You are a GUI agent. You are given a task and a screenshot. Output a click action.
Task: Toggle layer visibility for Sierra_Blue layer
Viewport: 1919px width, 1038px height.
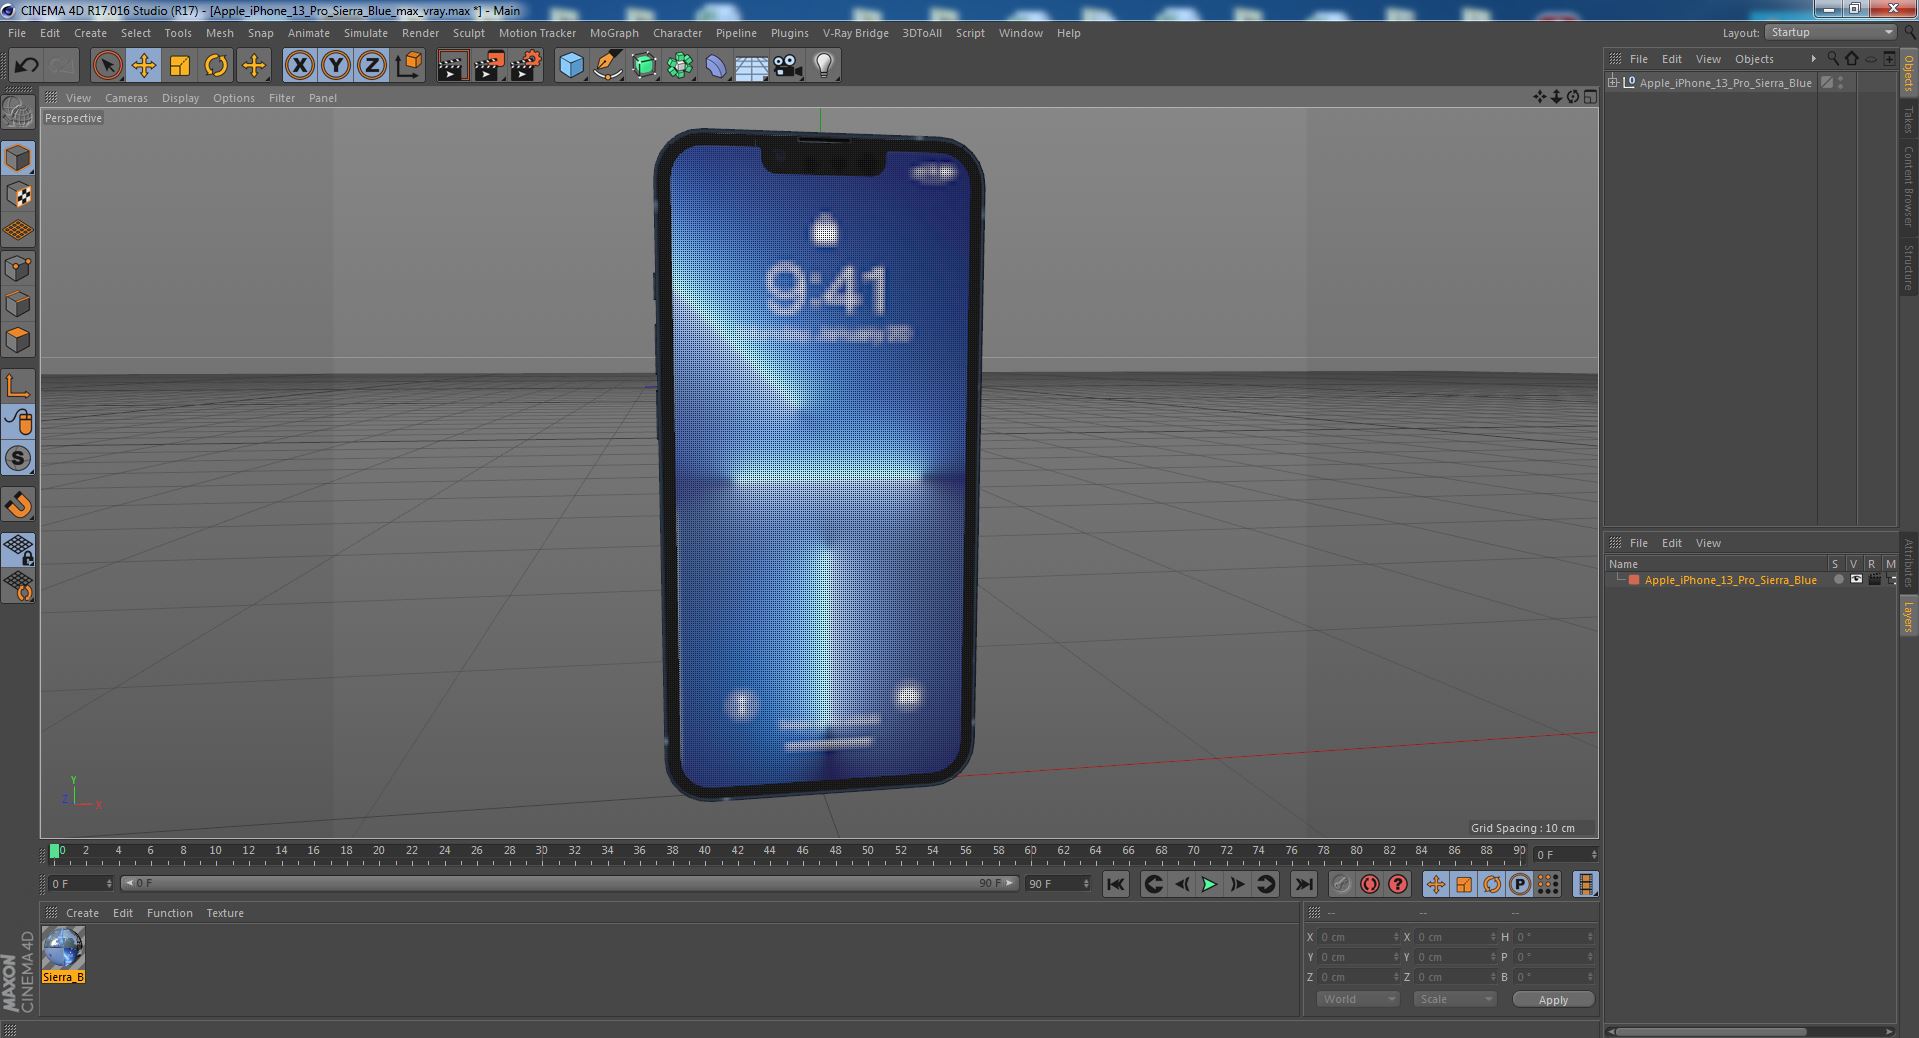(1856, 580)
